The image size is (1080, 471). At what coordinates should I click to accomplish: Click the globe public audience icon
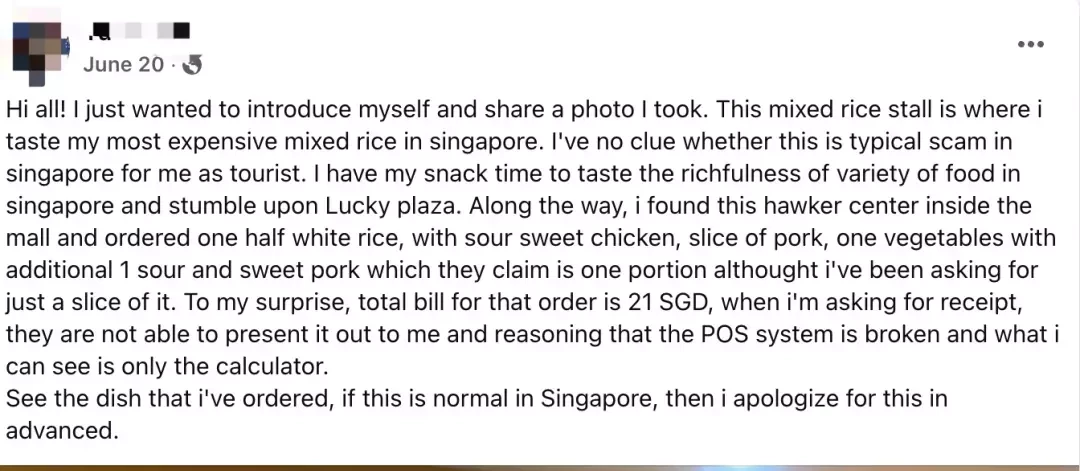click(194, 65)
